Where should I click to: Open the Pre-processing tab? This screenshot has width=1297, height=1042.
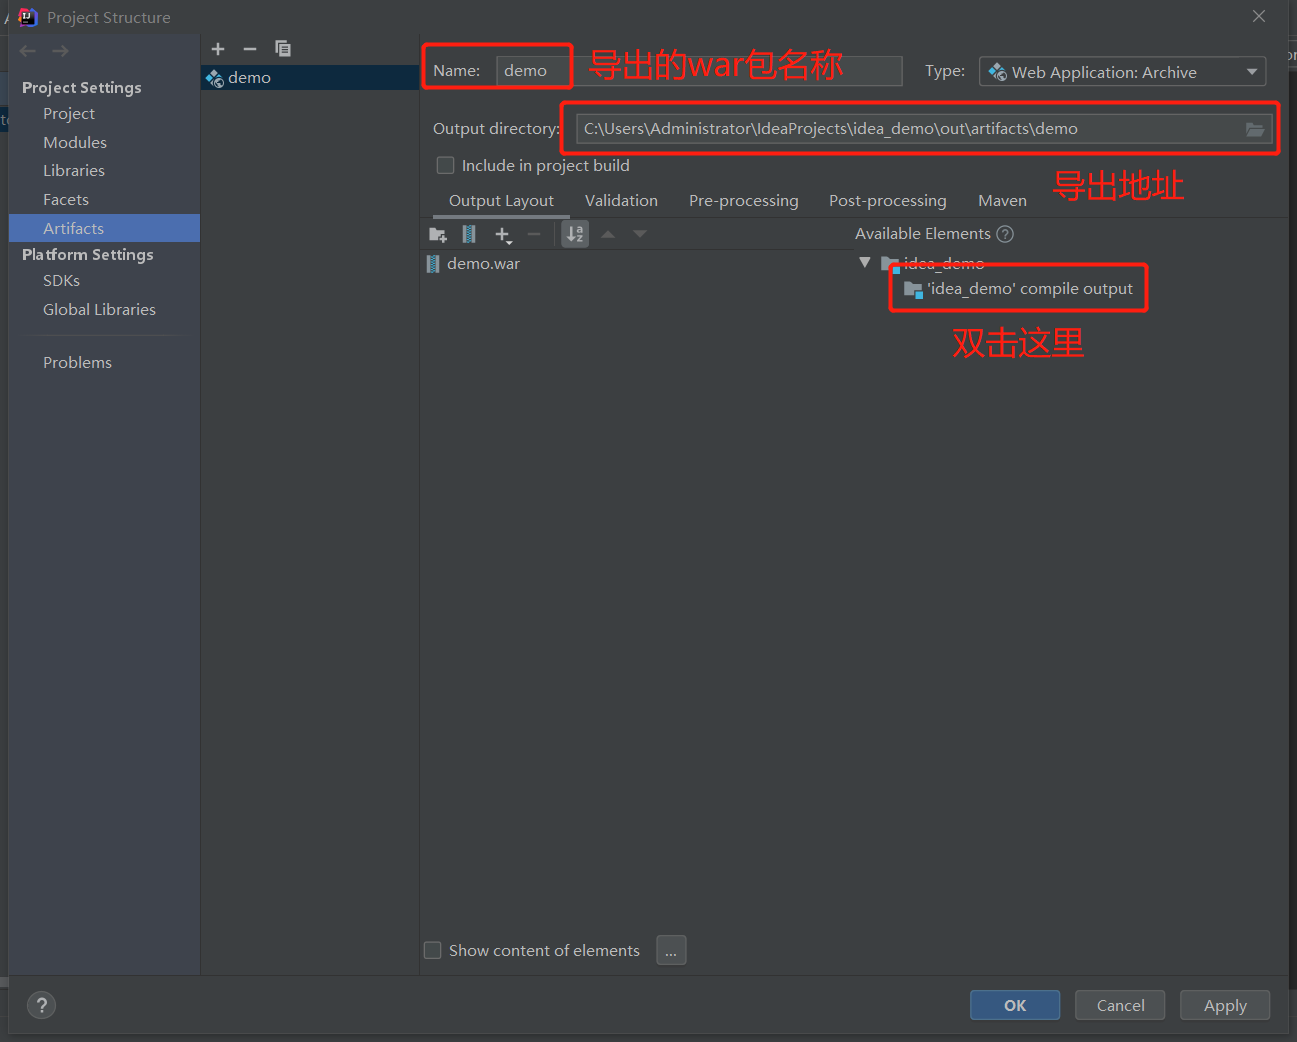743,200
